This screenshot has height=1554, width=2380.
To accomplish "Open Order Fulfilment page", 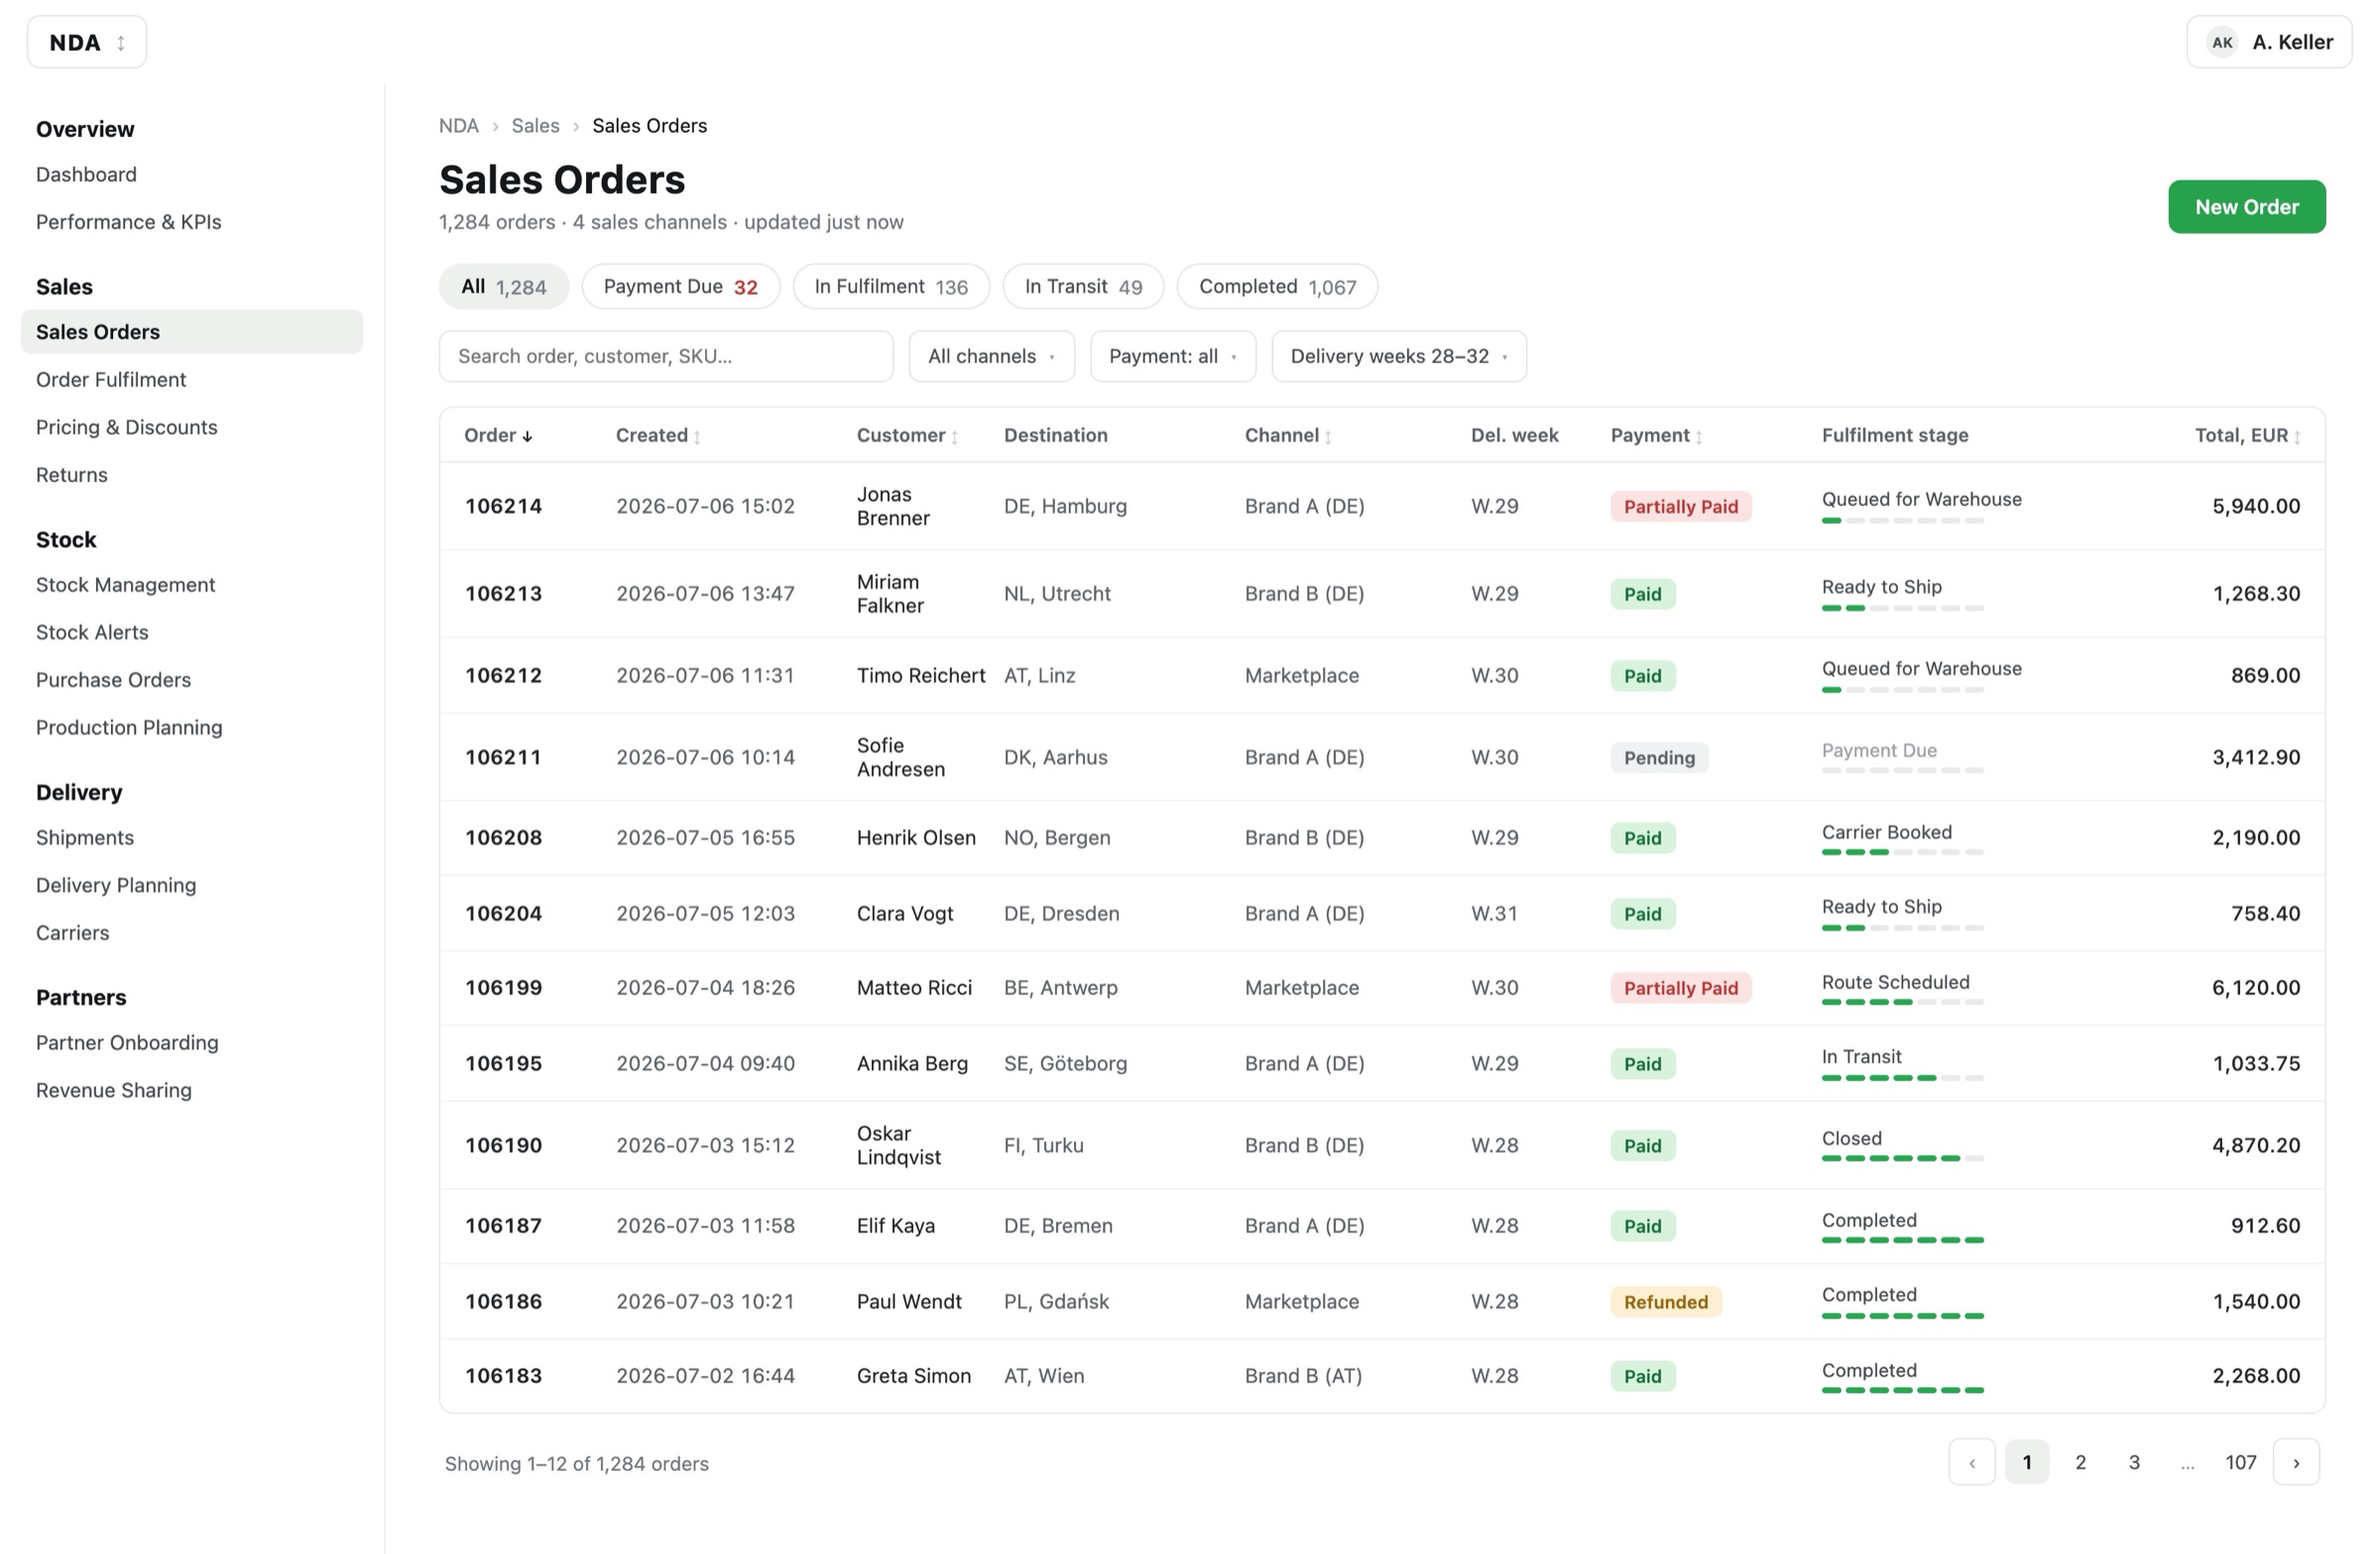I will click(111, 380).
